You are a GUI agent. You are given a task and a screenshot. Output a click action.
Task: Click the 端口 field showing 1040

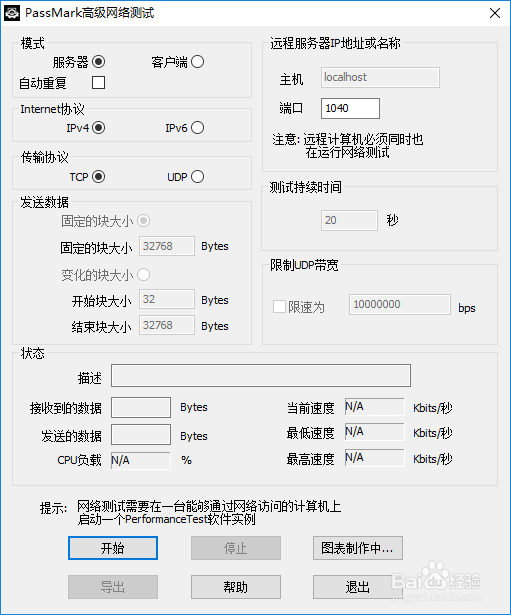point(350,108)
